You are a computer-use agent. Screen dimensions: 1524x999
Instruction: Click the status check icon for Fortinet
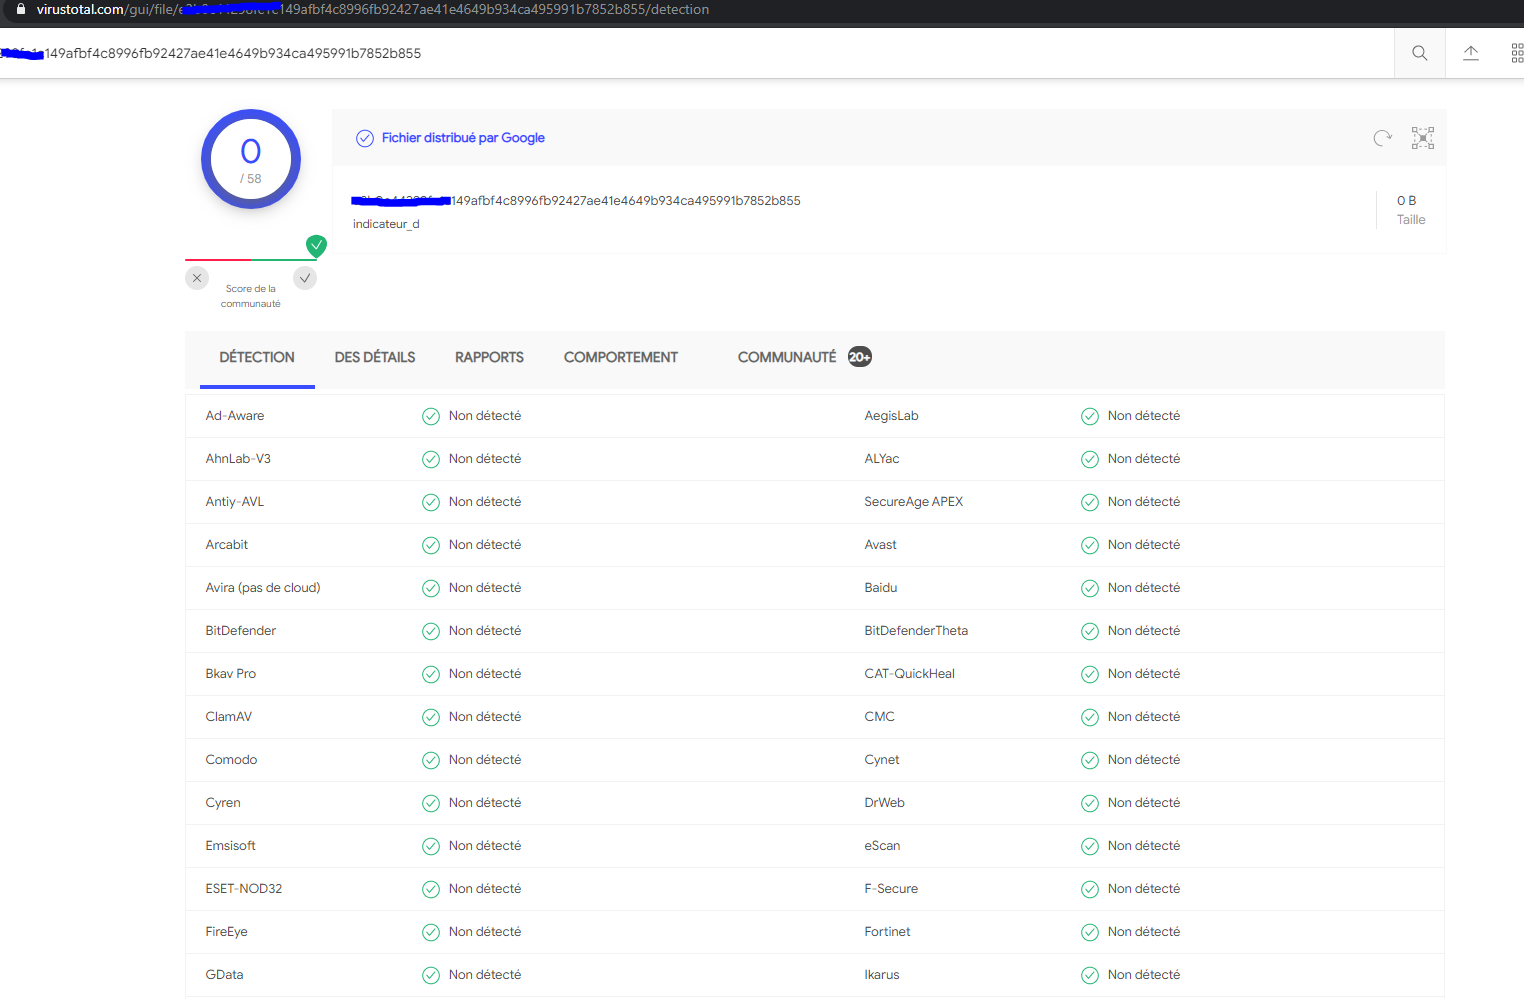pyautogui.click(x=1090, y=932)
